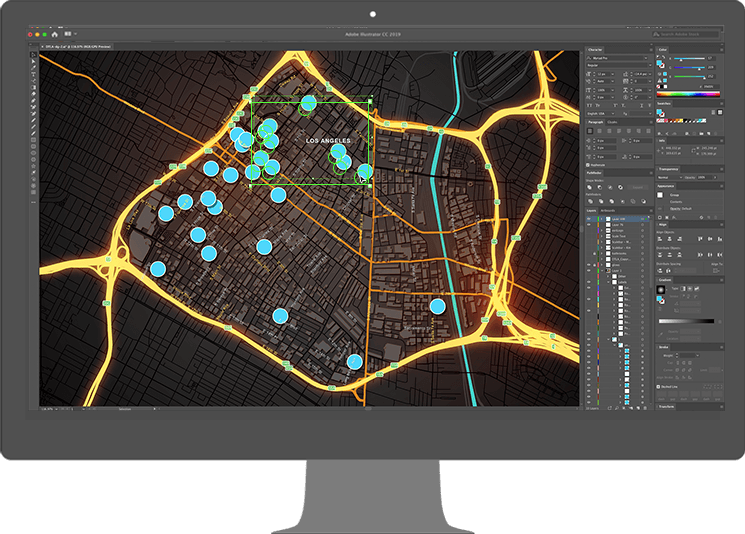Image resolution: width=745 pixels, height=534 pixels.
Task: Click the Exclude shape mode icon
Action: tap(621, 187)
